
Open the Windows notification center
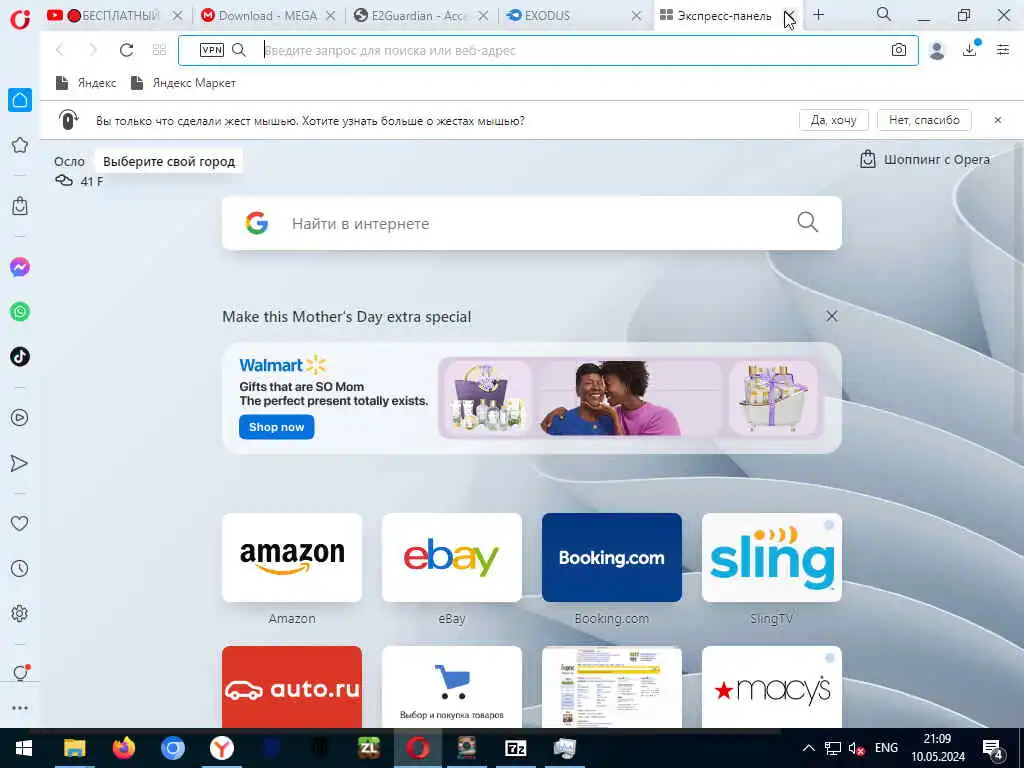pyautogui.click(x=993, y=749)
